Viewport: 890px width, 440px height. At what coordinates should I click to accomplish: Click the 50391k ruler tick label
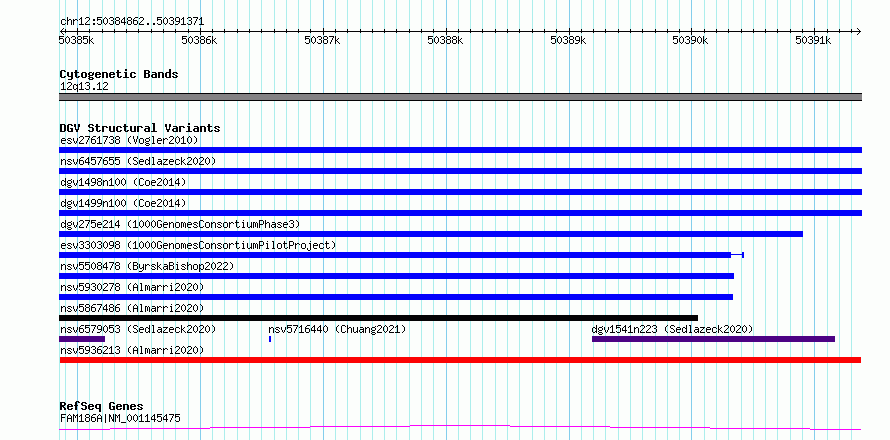(813, 40)
